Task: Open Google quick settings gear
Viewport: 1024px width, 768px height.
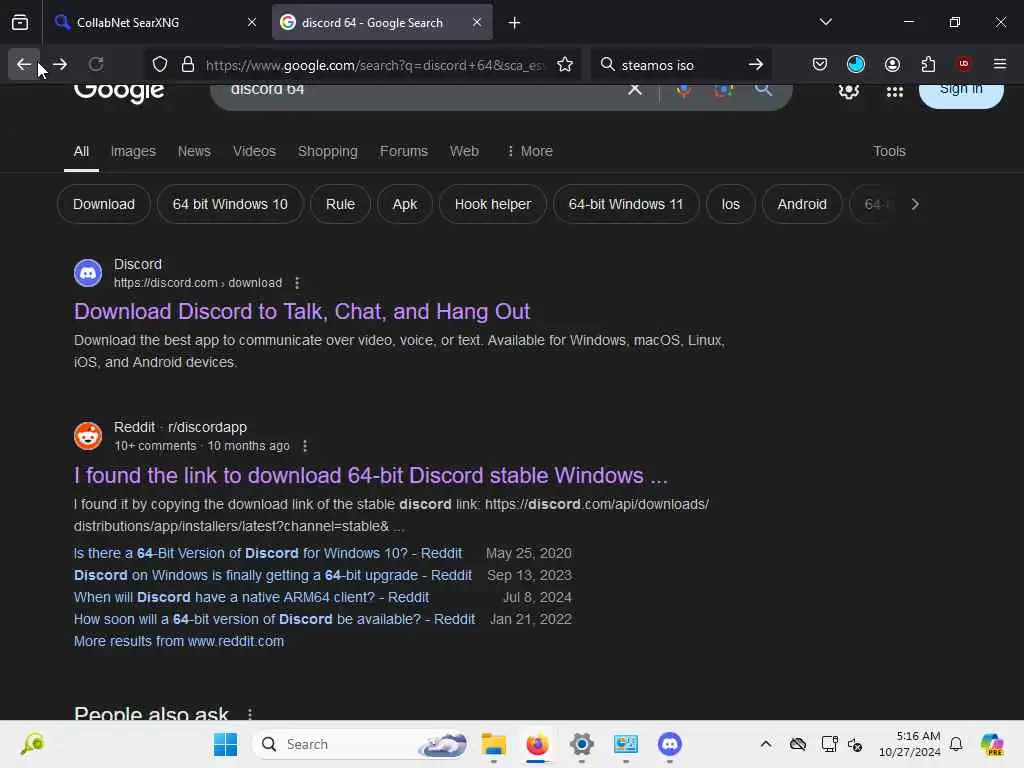Action: tap(848, 90)
